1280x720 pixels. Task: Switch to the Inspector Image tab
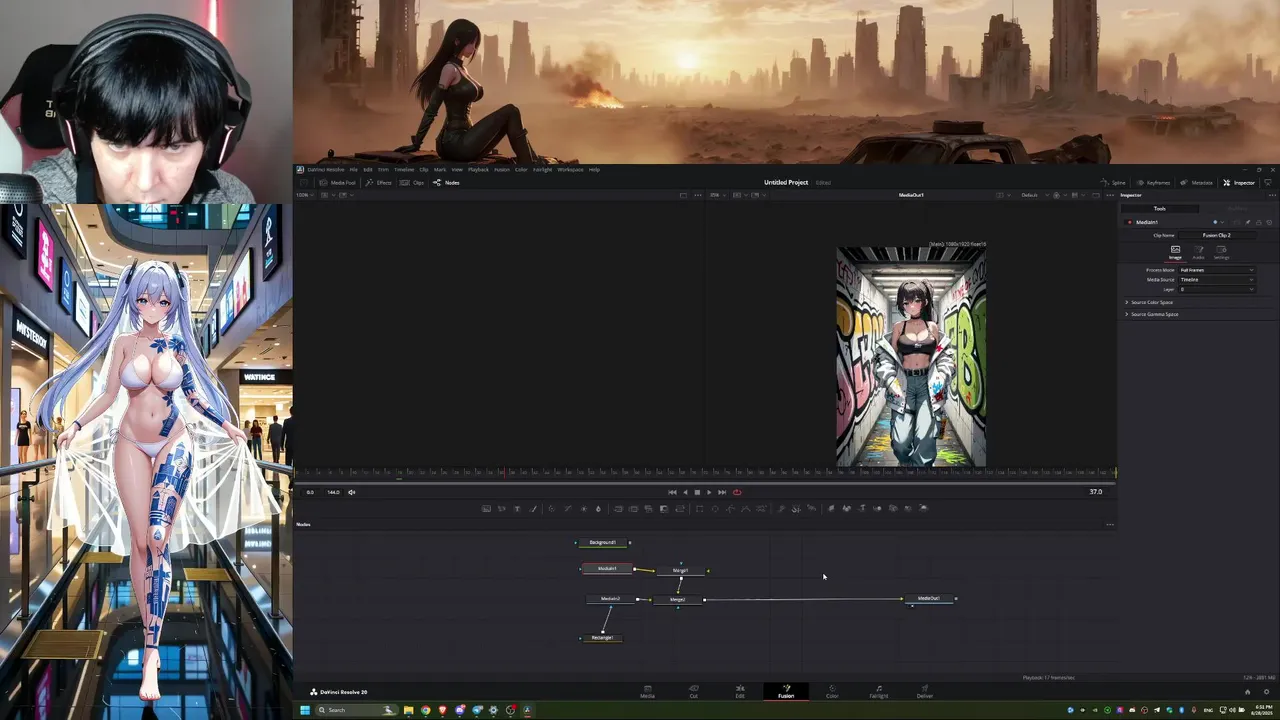click(x=1175, y=252)
